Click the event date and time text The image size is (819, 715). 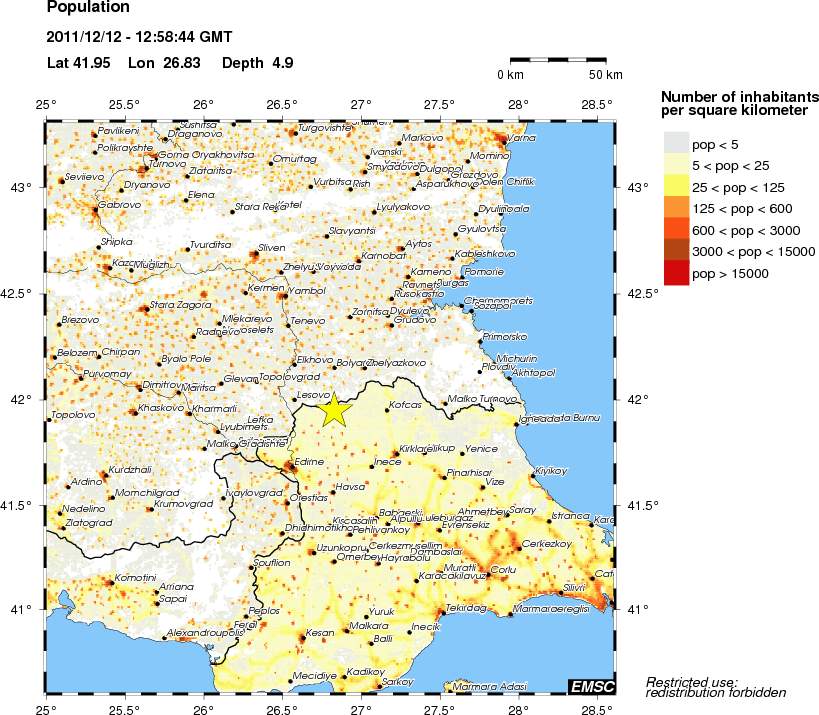[x=139, y=38]
